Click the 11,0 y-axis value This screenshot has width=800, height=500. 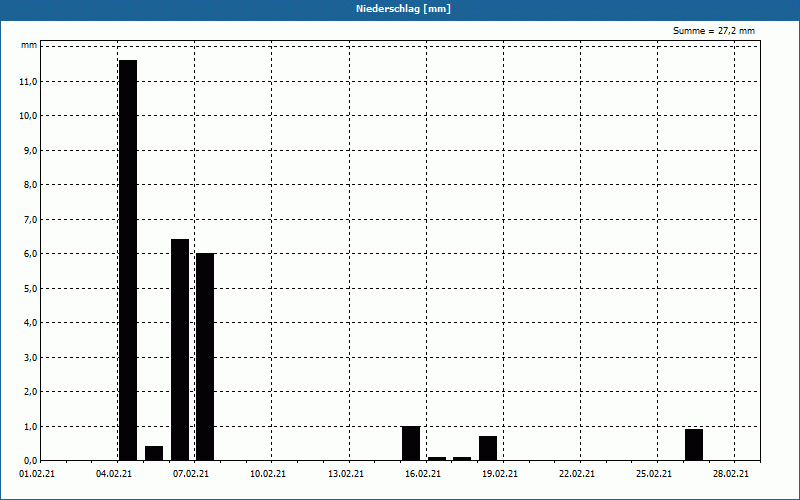pos(29,81)
